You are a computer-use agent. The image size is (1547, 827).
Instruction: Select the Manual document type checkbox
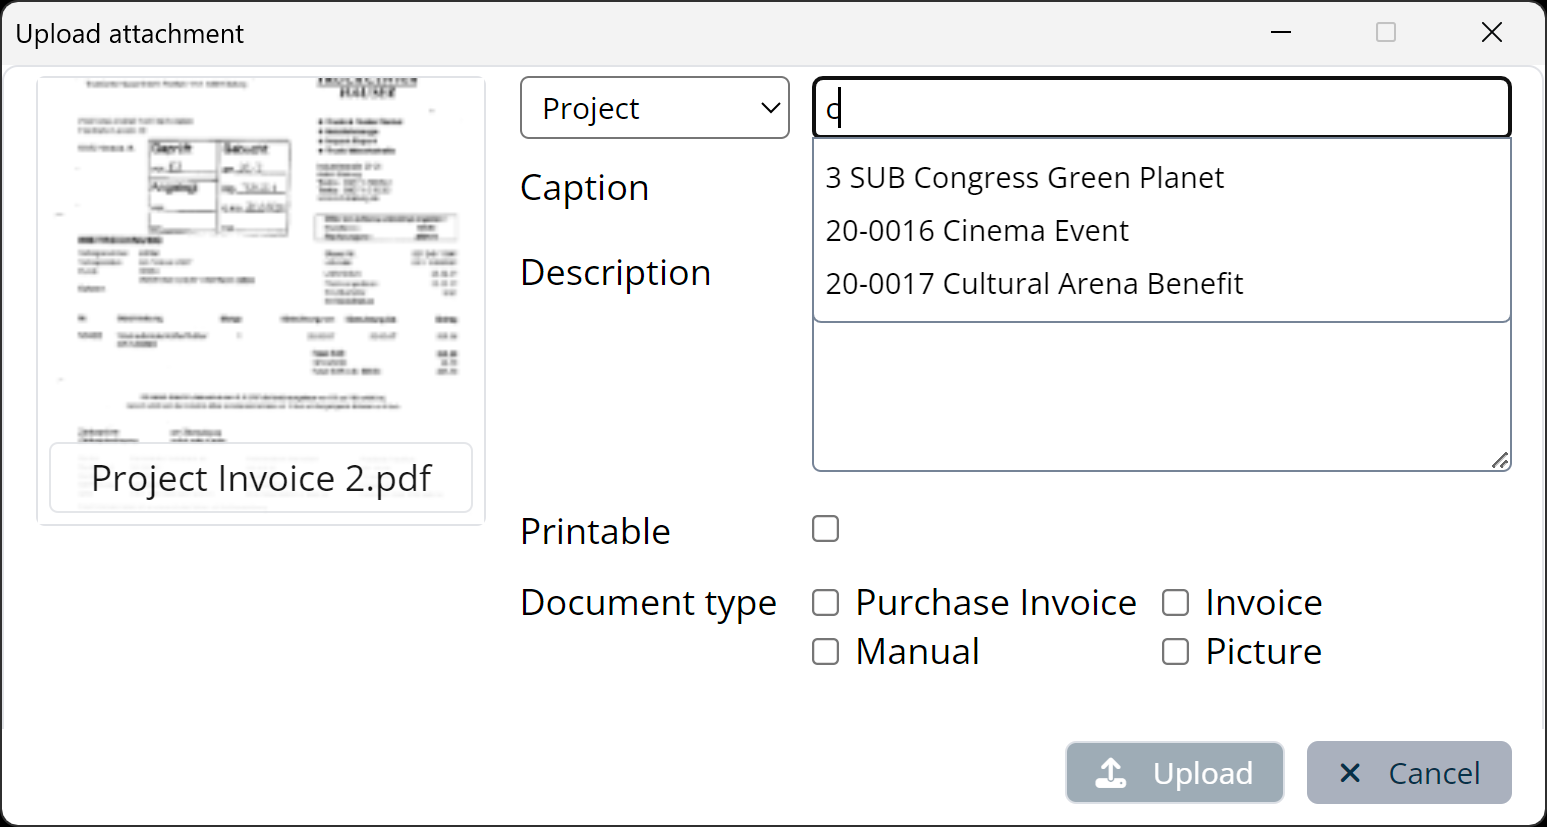pos(825,652)
